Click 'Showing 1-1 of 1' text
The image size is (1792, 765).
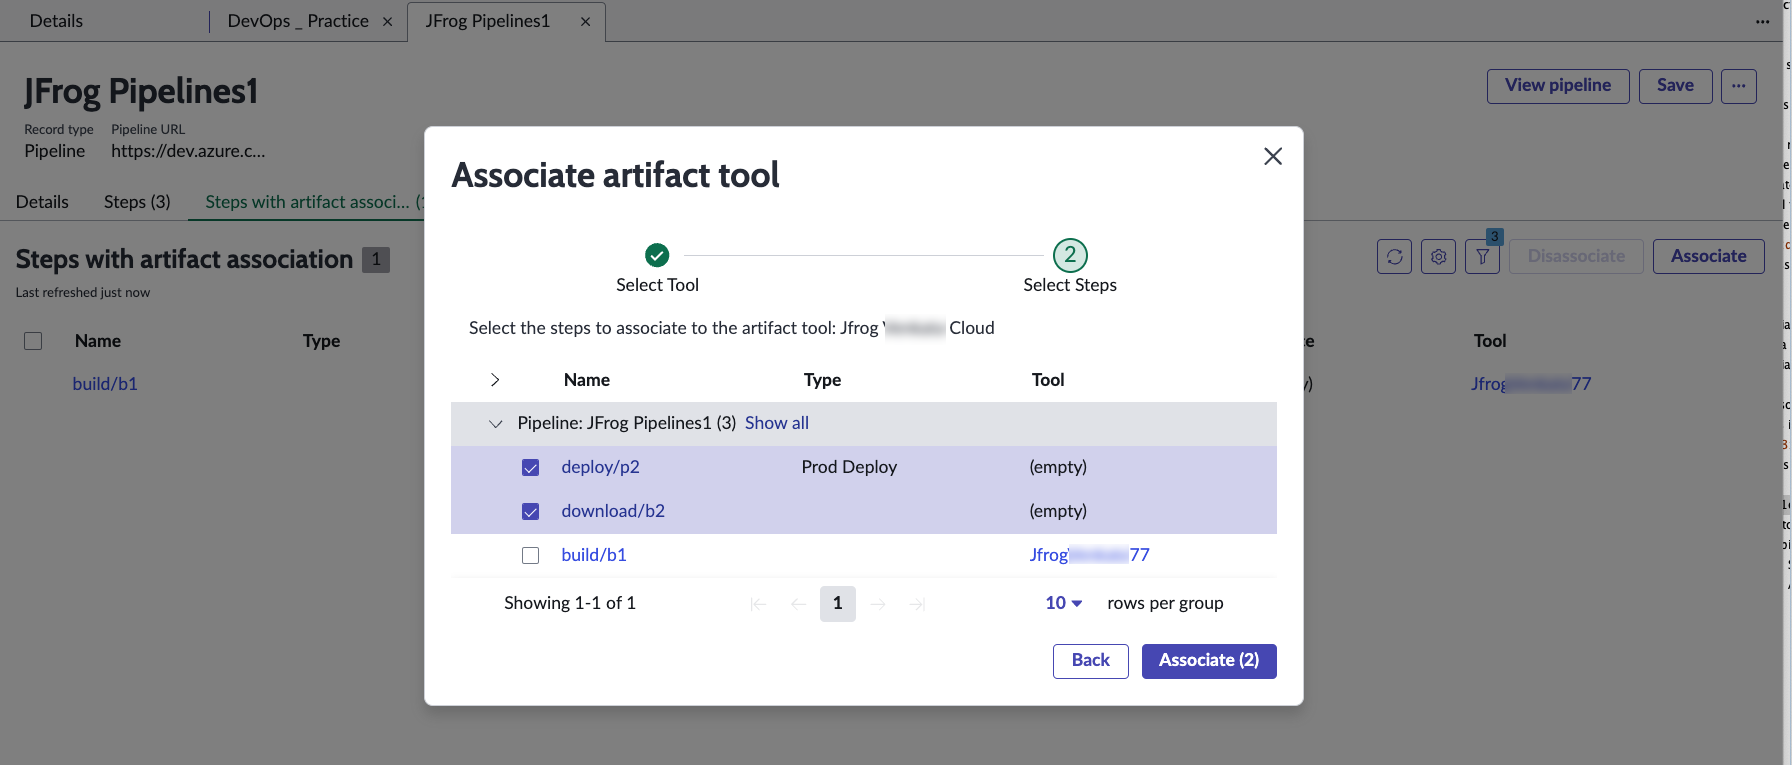tap(570, 603)
